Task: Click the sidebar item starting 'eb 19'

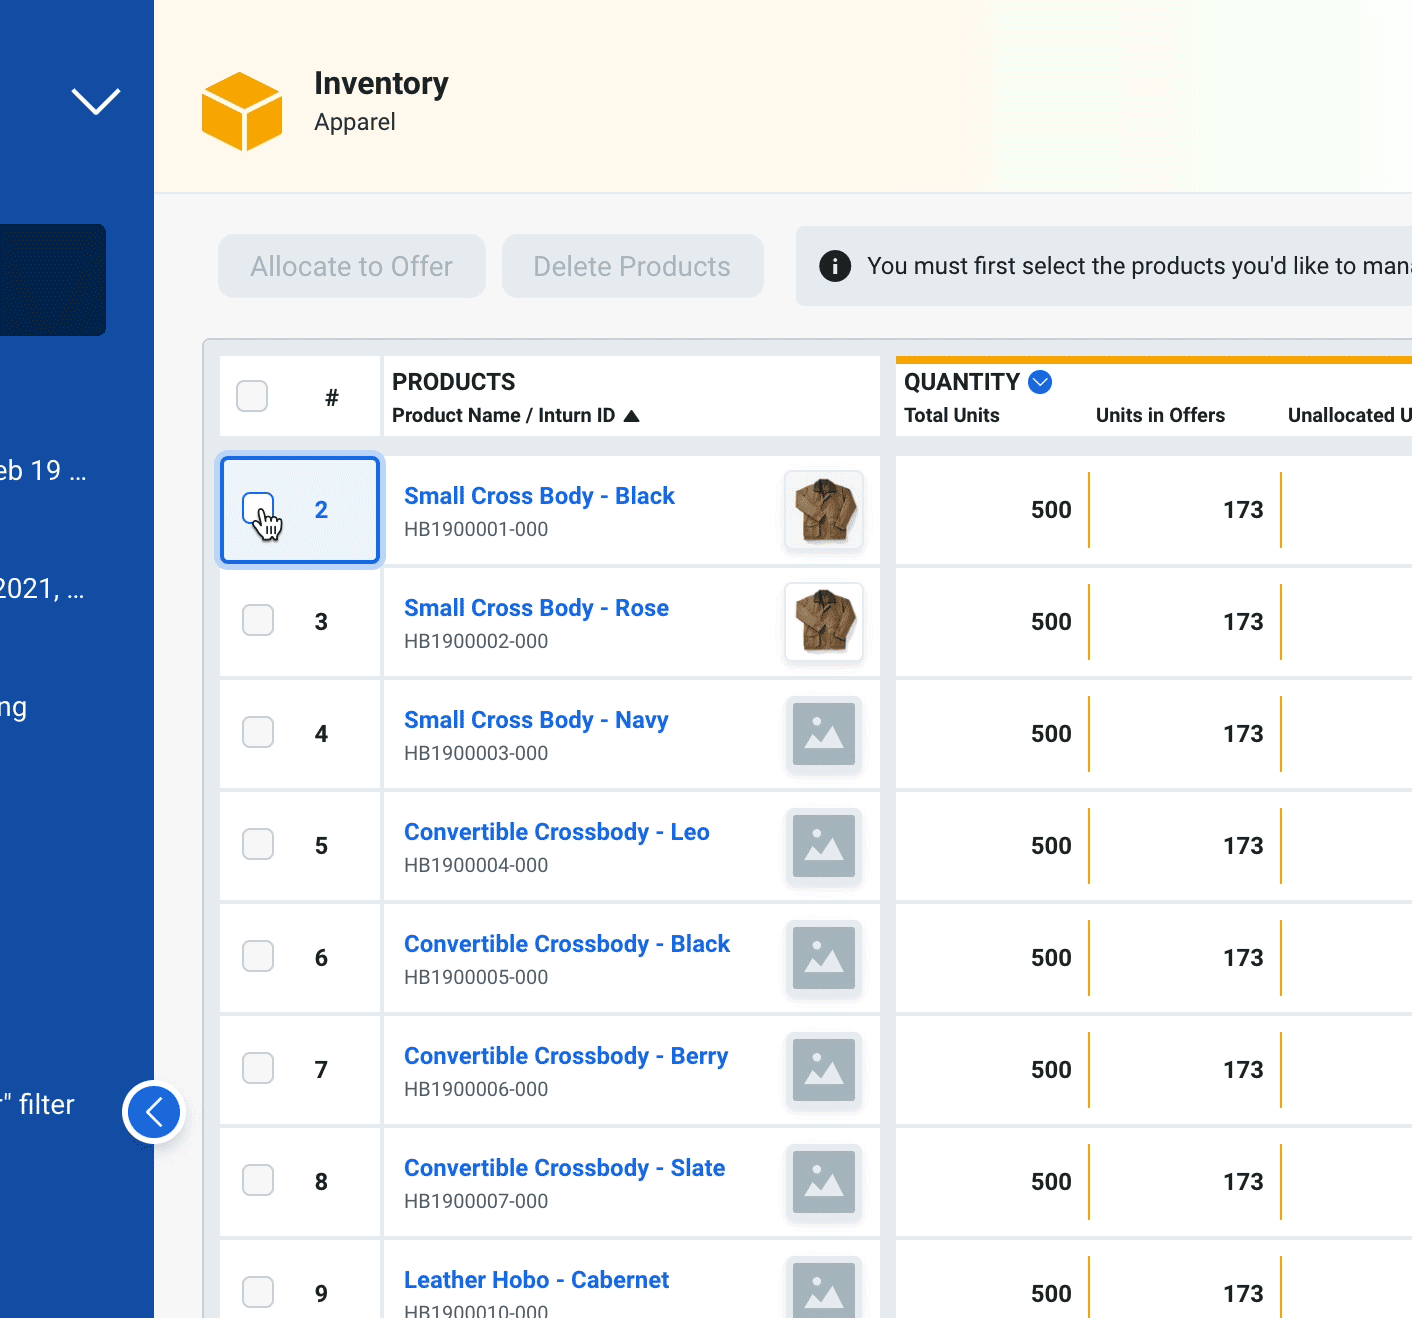Action: (x=43, y=470)
